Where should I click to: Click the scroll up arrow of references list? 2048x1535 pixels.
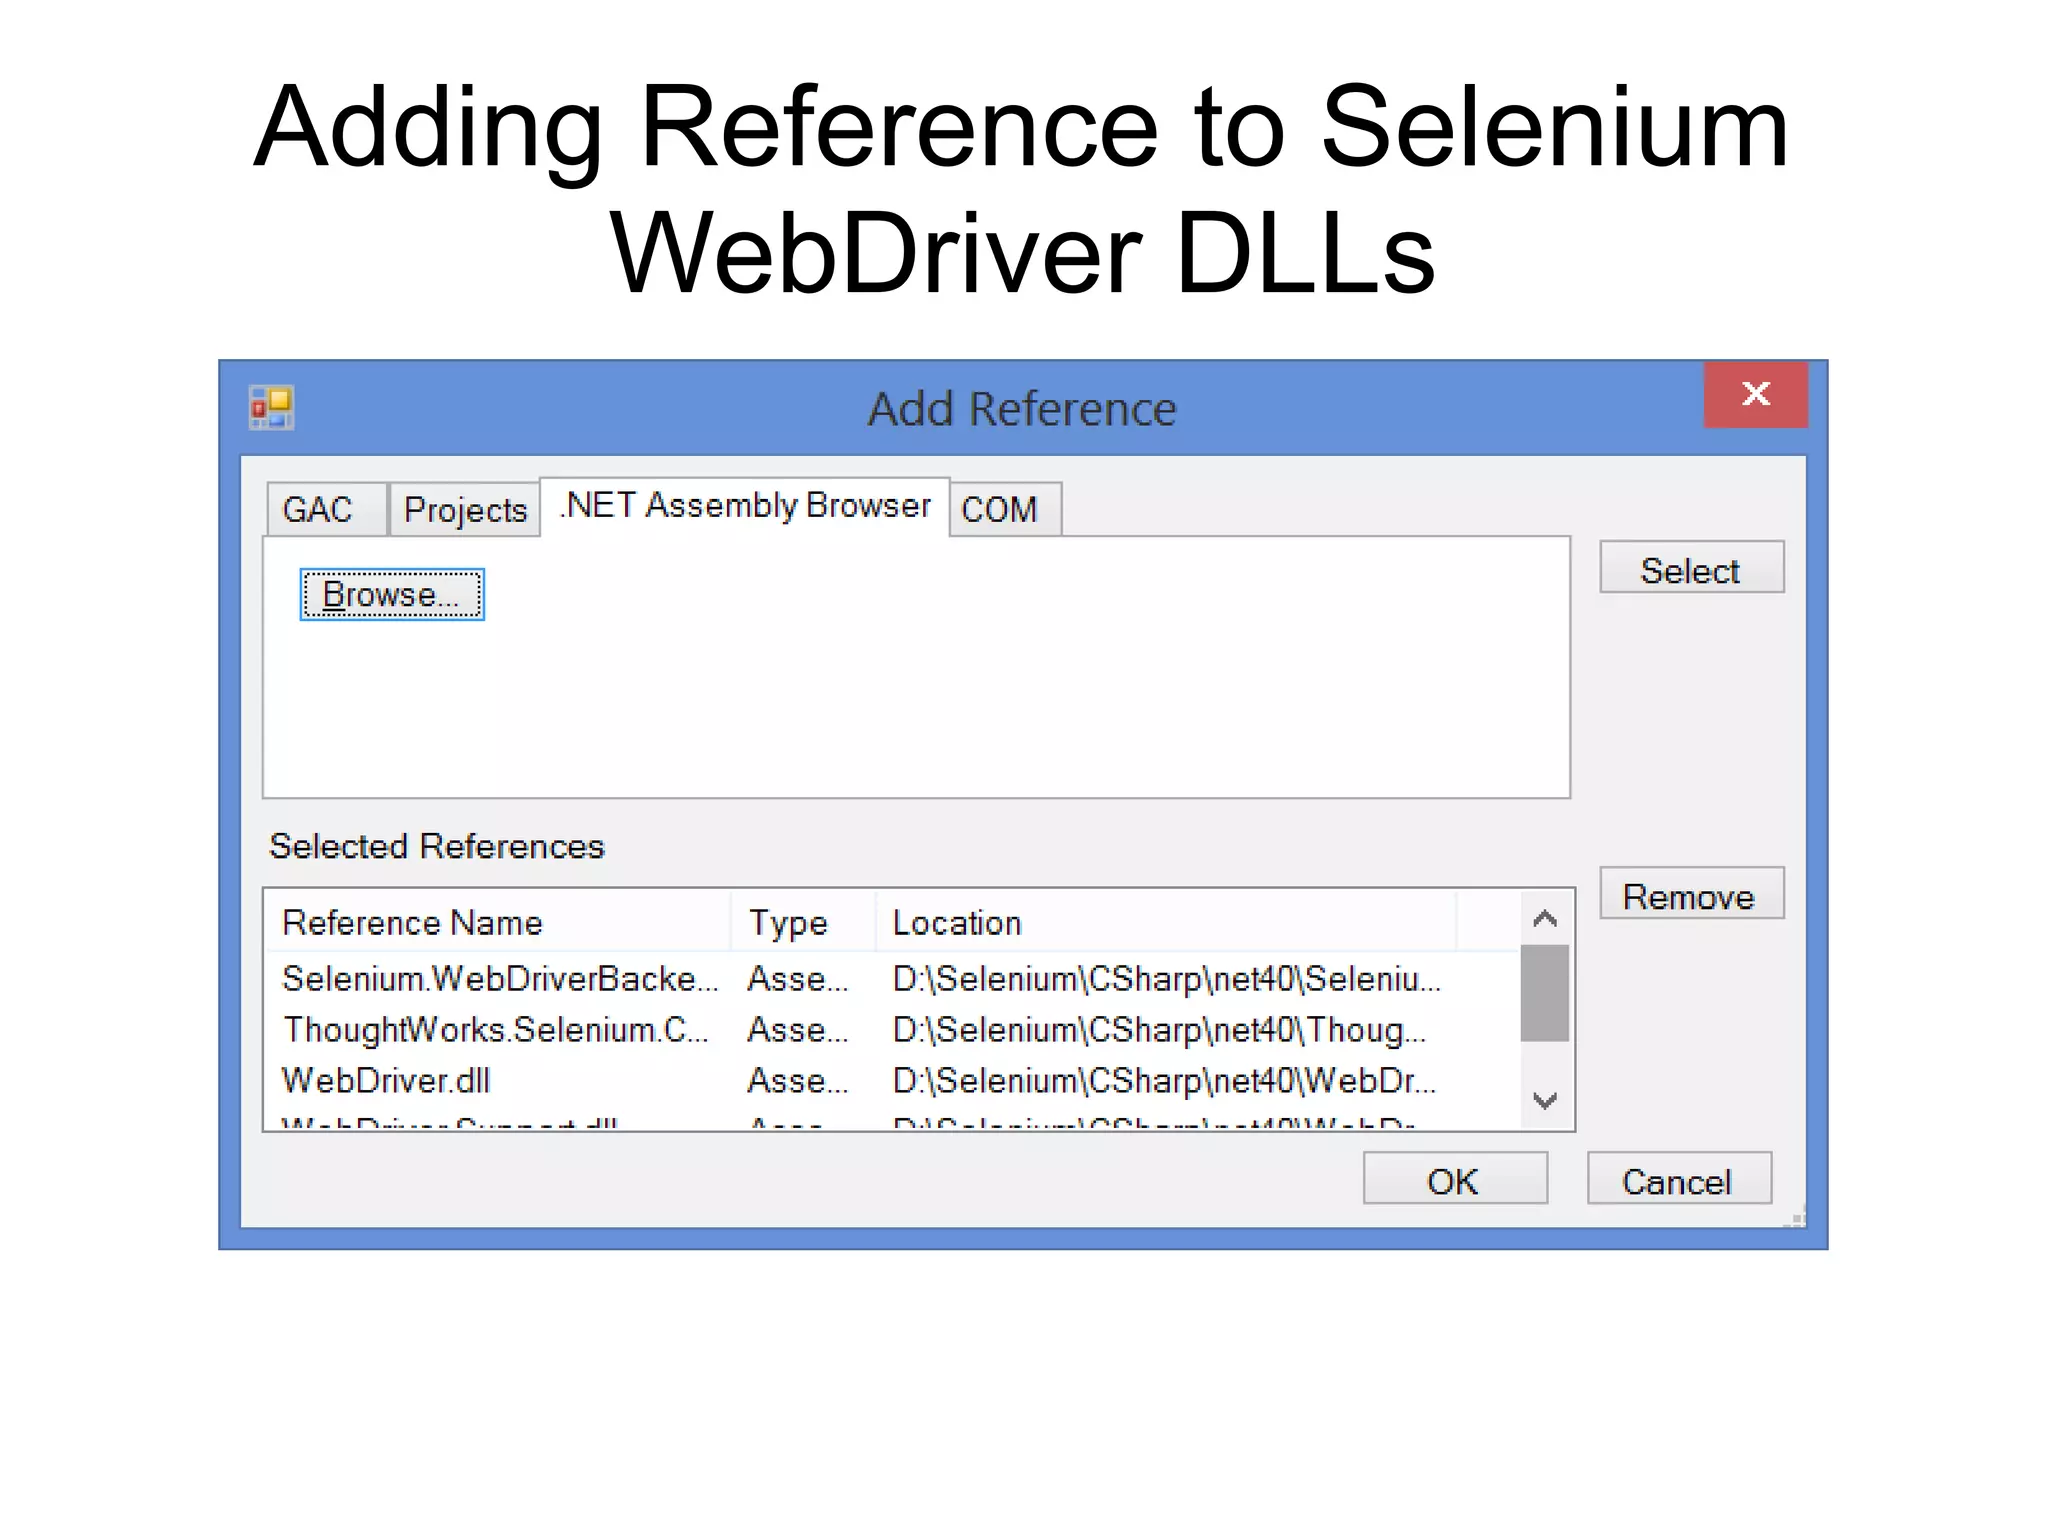(1545, 918)
